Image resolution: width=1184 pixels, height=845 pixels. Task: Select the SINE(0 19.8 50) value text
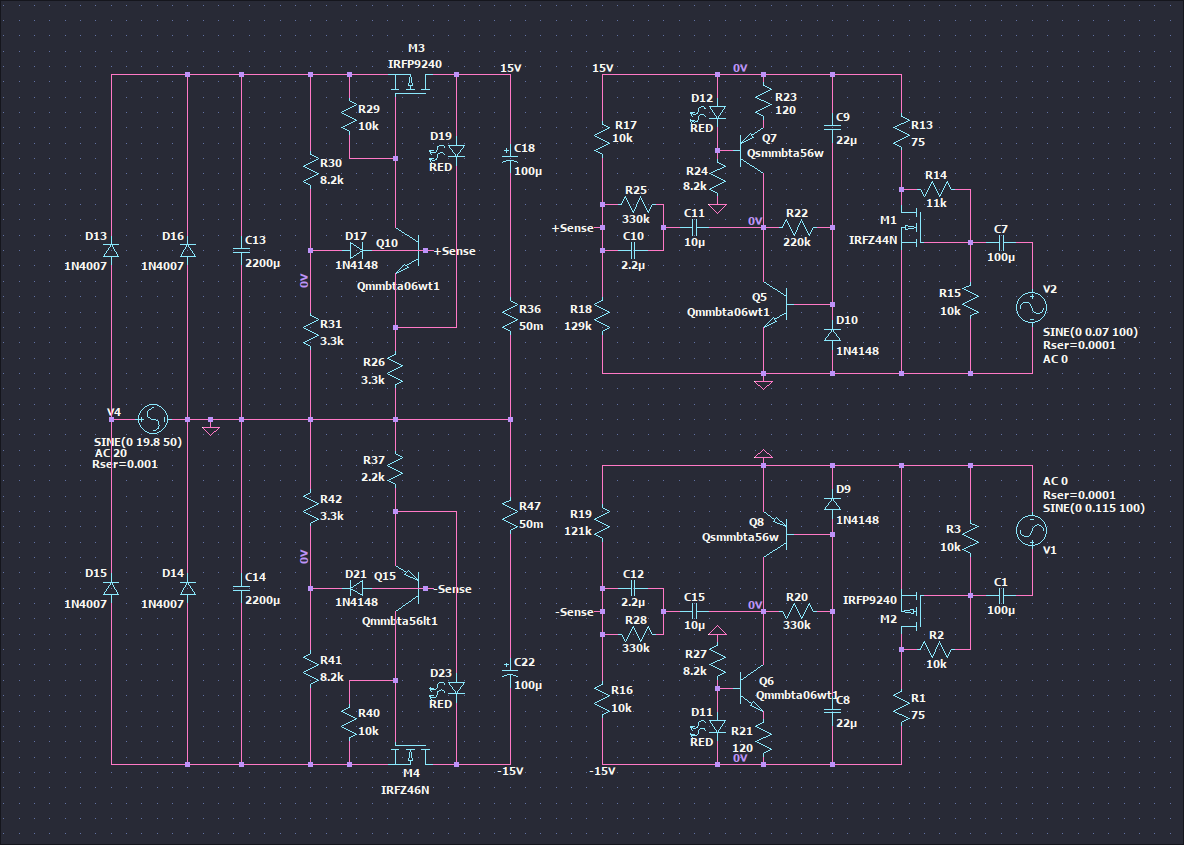137,442
